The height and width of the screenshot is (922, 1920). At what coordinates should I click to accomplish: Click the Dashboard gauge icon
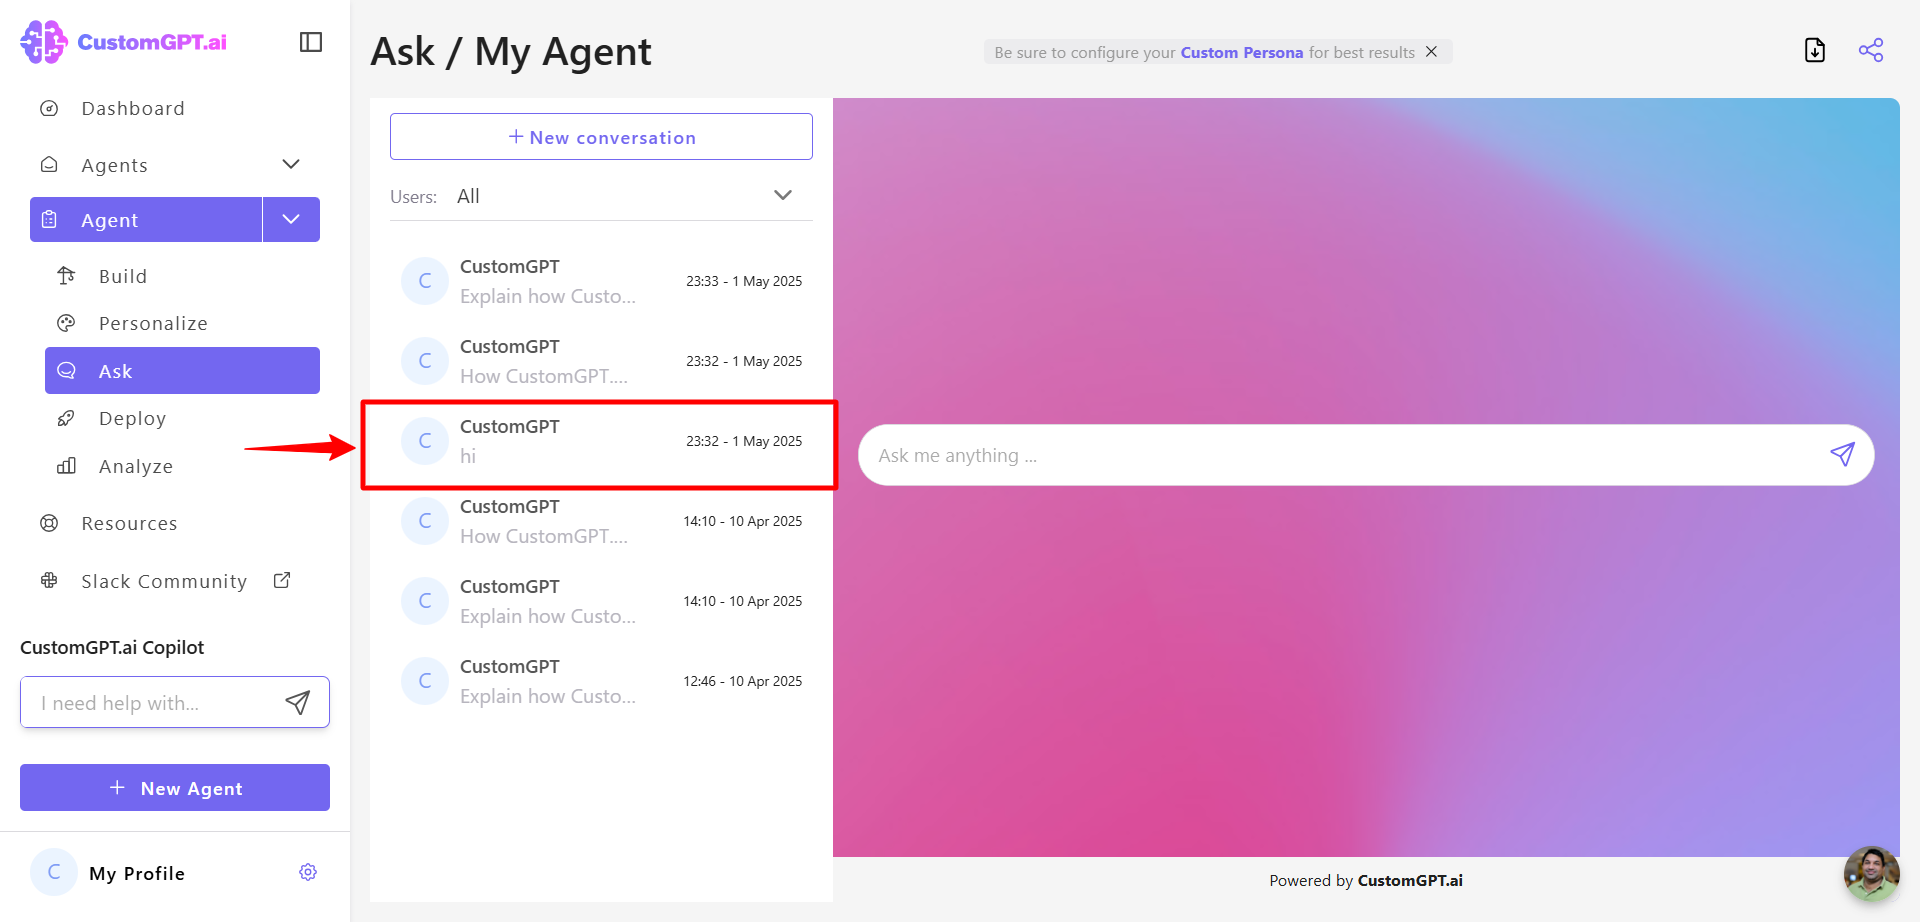point(49,108)
